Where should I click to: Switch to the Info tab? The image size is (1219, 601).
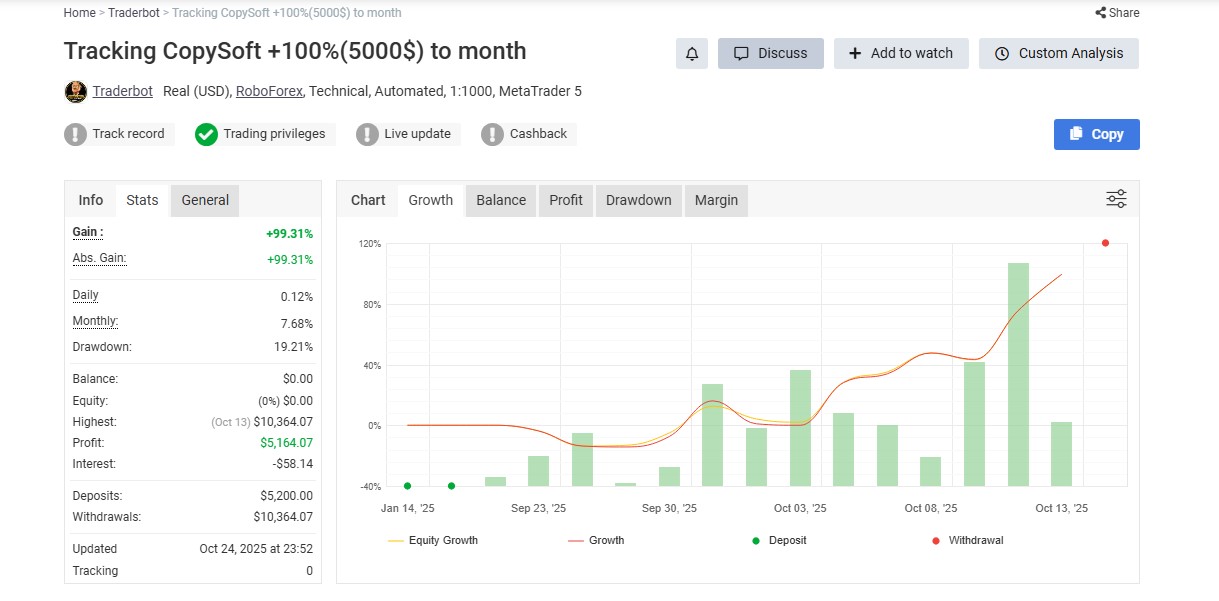91,200
